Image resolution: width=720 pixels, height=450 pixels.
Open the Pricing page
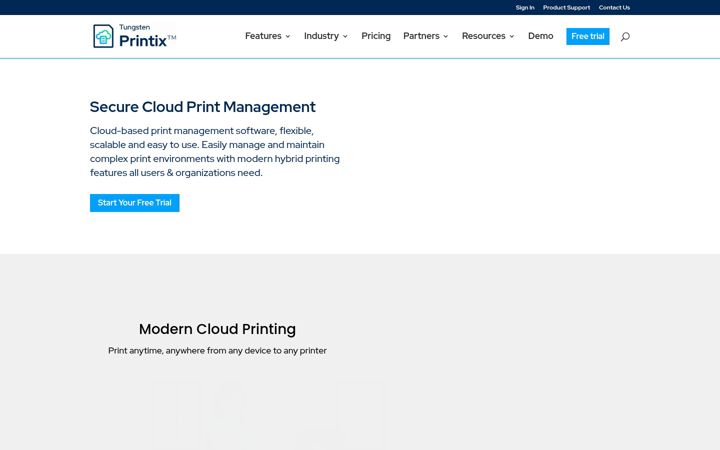[376, 36]
